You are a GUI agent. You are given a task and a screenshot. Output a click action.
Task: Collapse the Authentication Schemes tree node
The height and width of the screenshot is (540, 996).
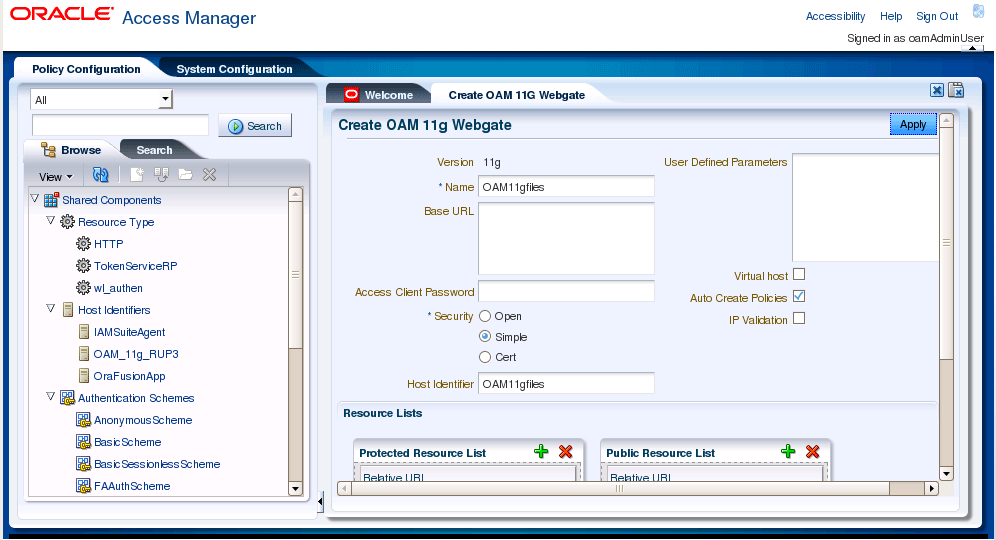(51, 396)
